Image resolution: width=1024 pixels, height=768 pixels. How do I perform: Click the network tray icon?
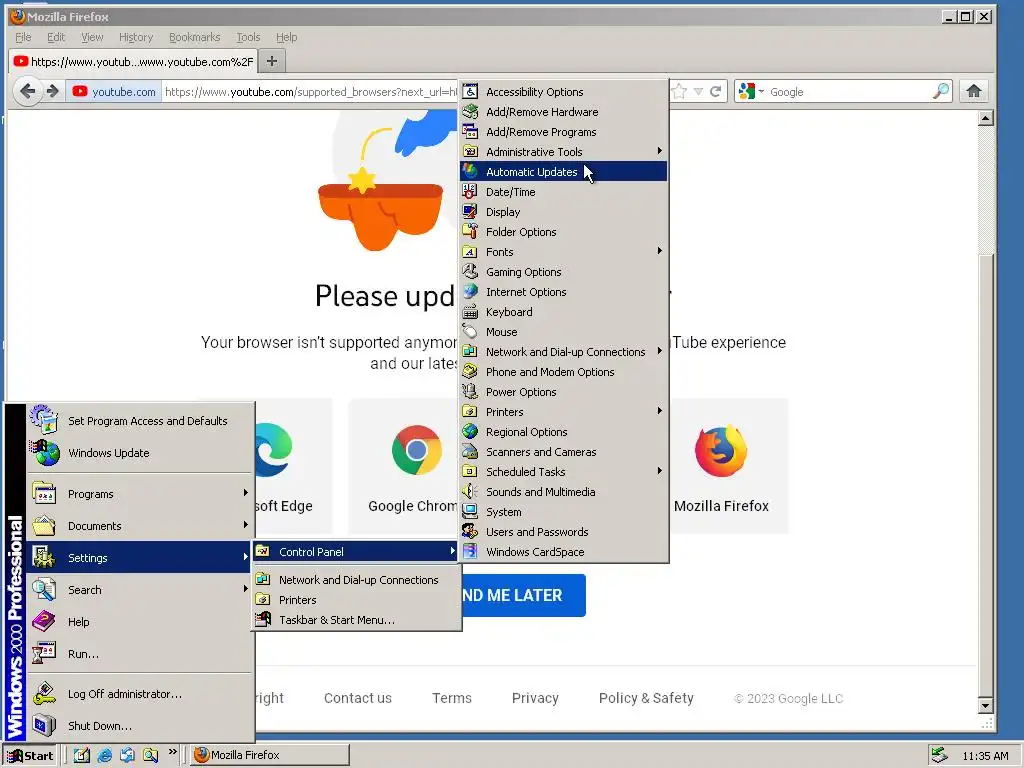coord(939,755)
